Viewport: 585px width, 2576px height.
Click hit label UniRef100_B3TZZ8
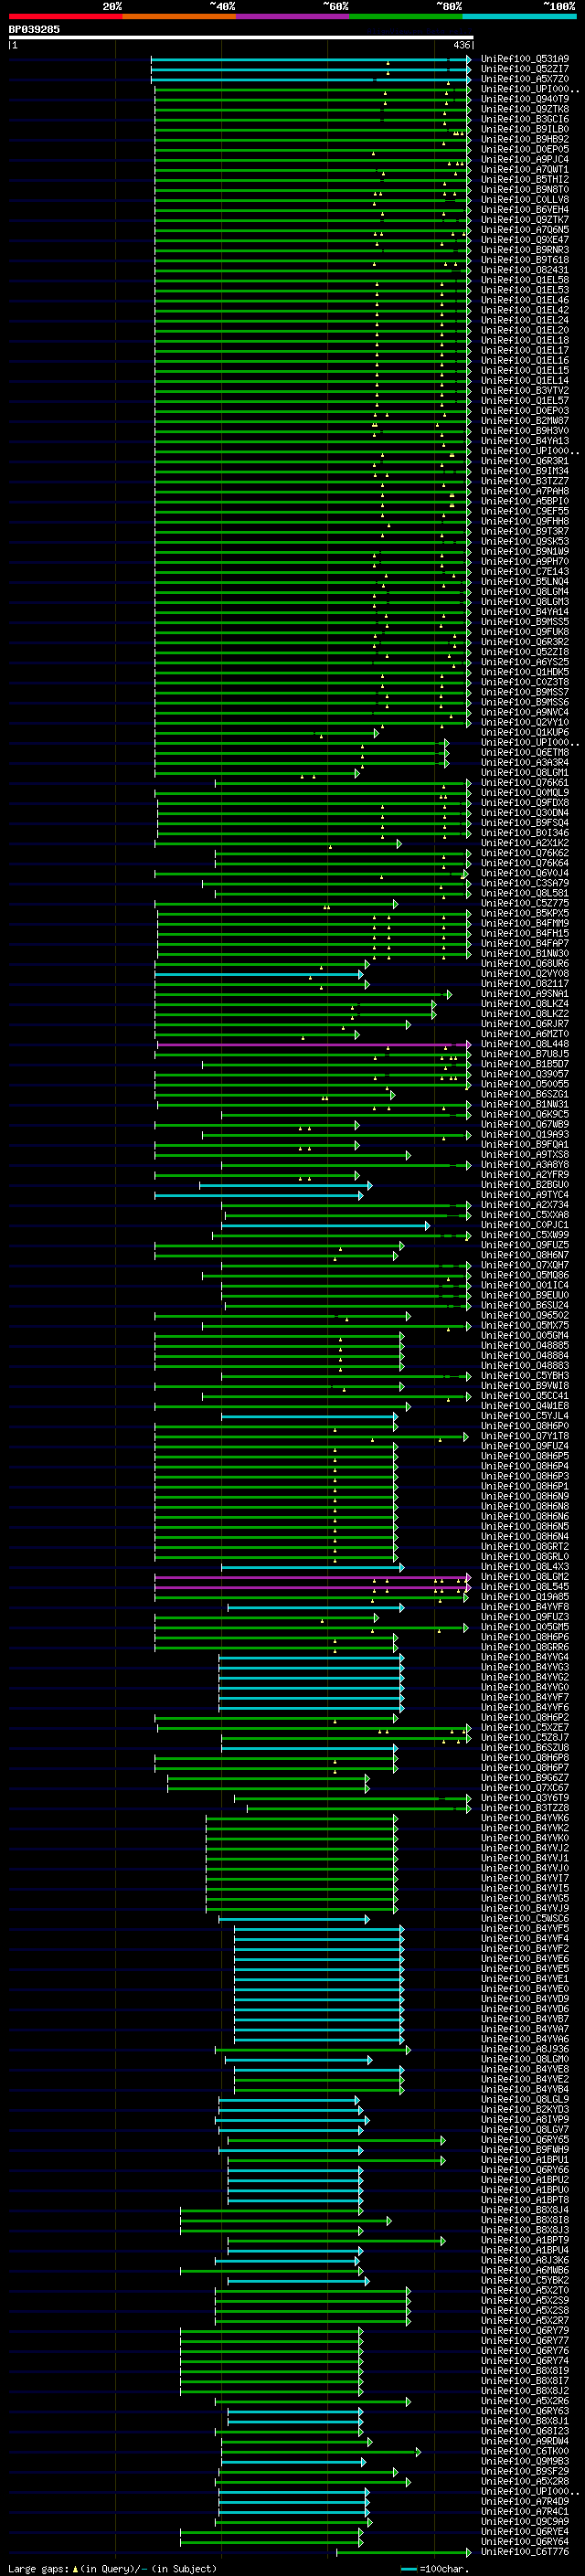525,1807
